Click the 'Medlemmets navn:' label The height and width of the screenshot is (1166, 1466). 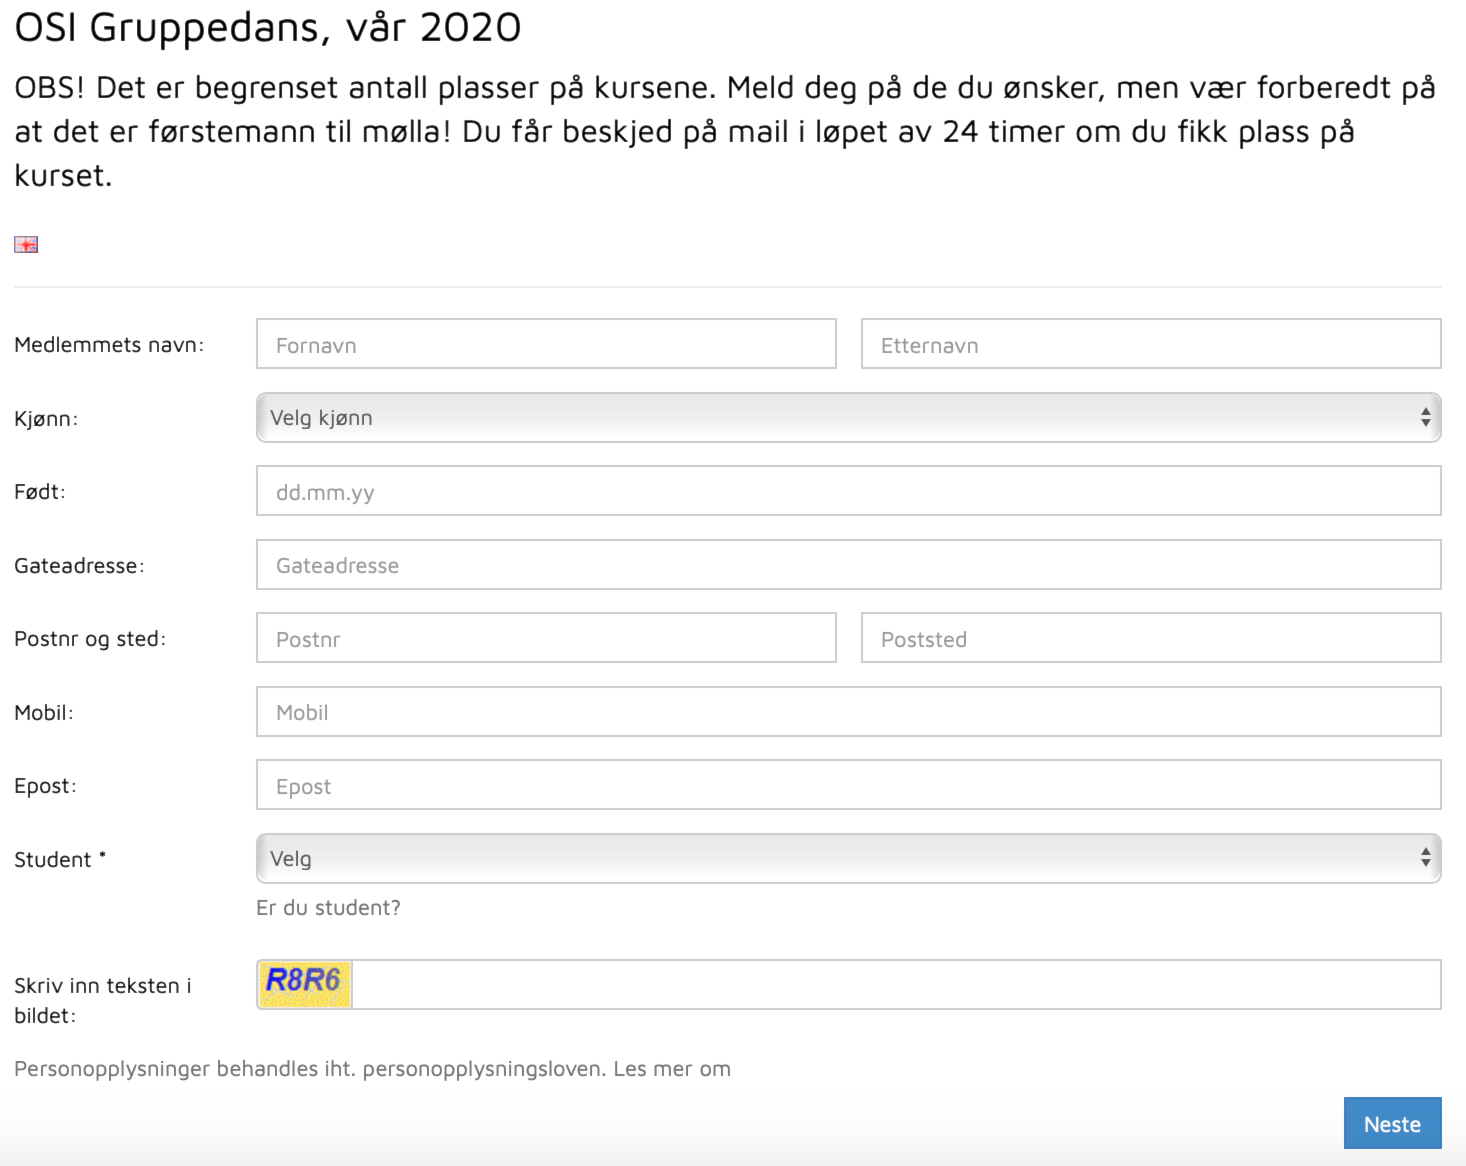pyautogui.click(x=109, y=345)
